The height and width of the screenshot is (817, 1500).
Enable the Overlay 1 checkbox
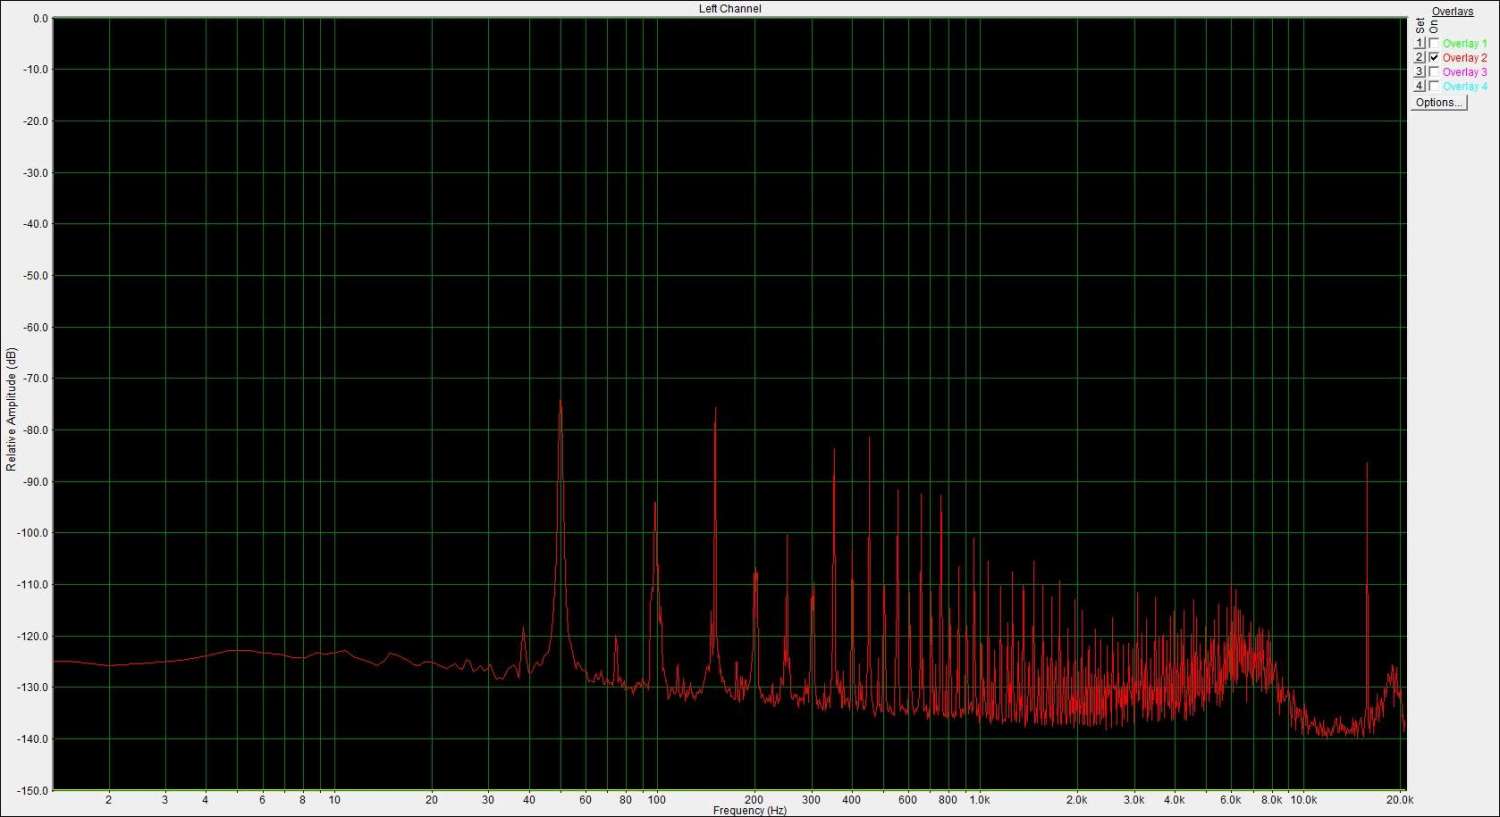tap(1434, 44)
